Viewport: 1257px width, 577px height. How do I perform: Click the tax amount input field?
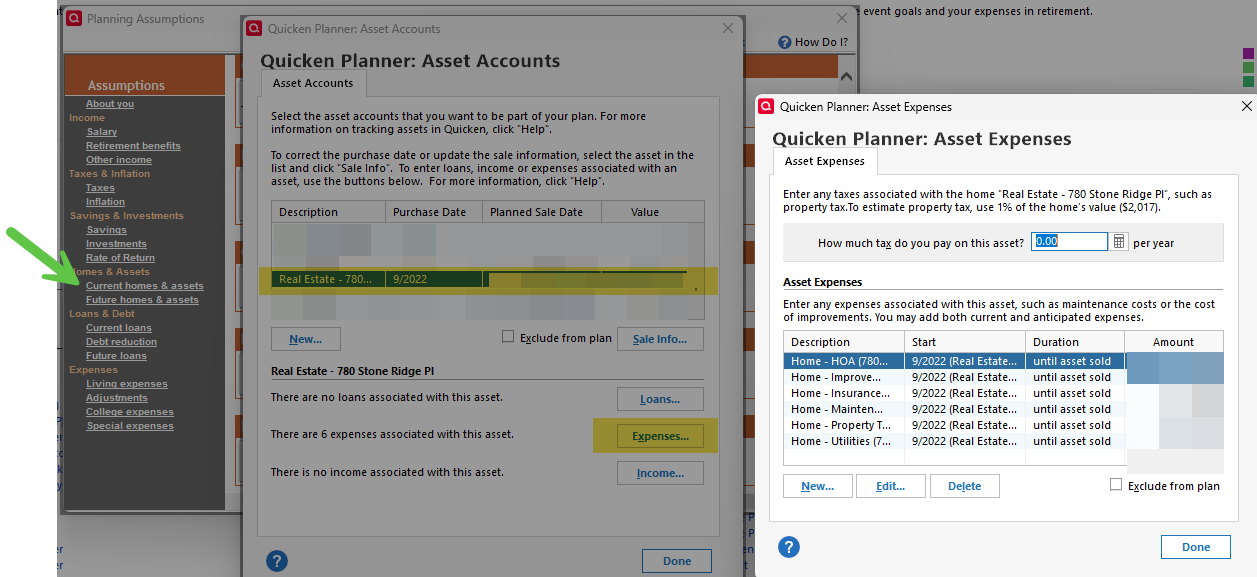tap(1070, 241)
